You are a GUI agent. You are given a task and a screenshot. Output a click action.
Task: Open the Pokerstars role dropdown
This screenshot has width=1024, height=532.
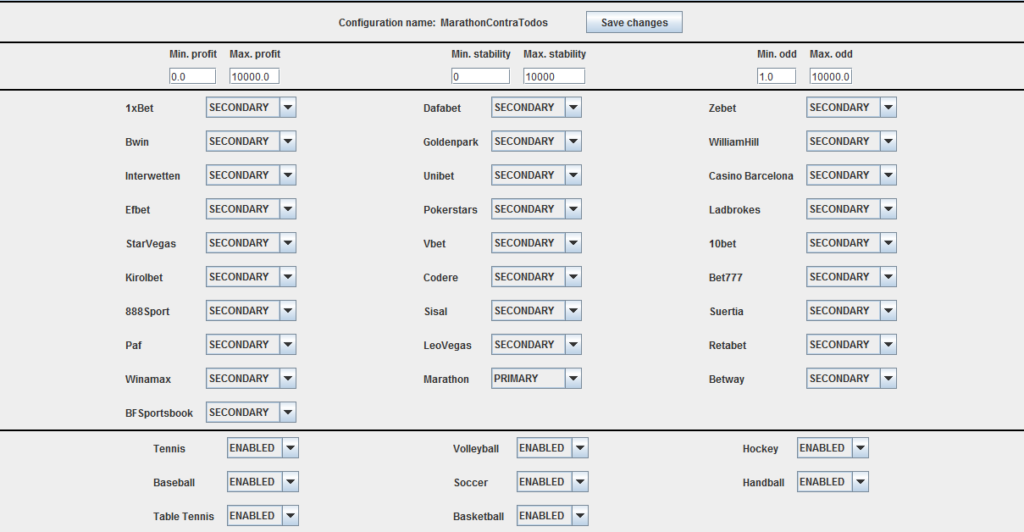pyautogui.click(x=536, y=210)
